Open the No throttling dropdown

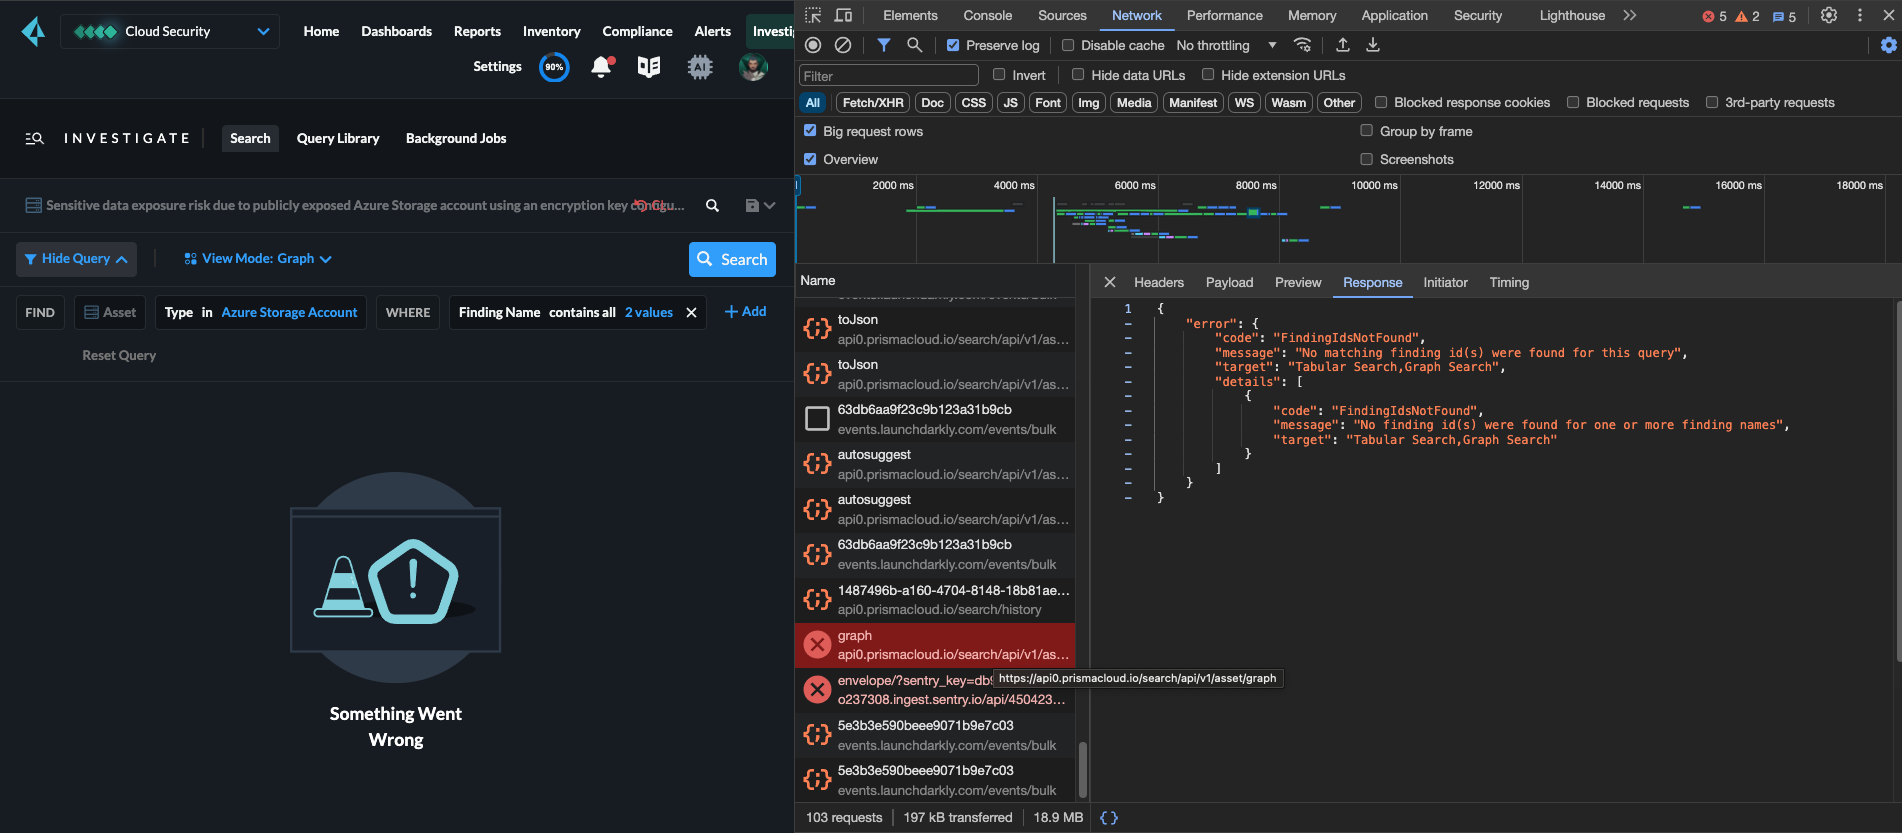tap(1227, 45)
